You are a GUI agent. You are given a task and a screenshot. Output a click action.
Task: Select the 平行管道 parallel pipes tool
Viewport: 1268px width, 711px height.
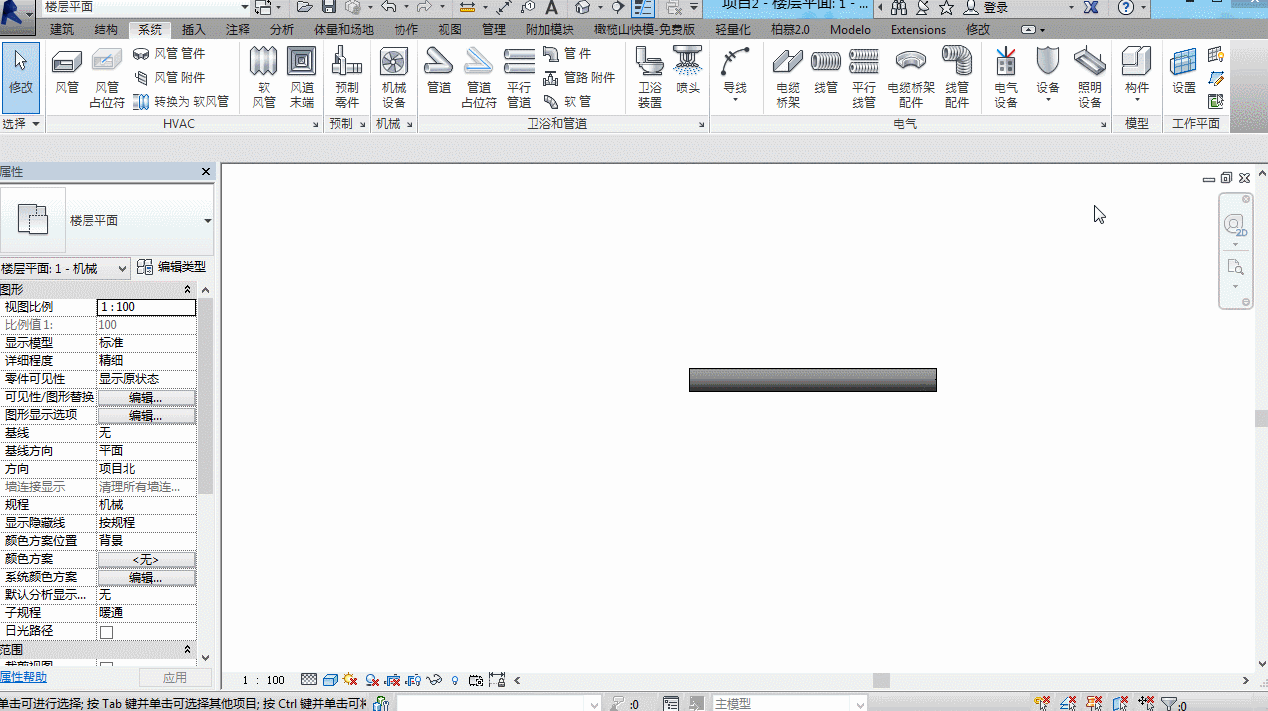519,77
